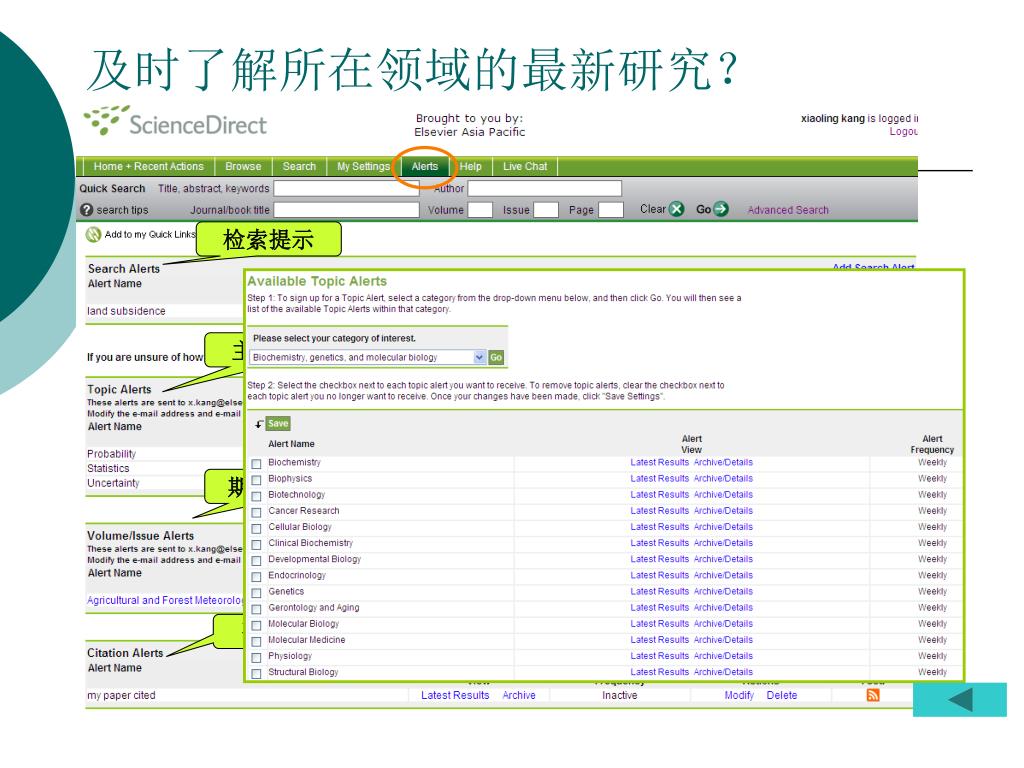Click the Add Search Alert link
1024x768 pixels.
pos(873,266)
